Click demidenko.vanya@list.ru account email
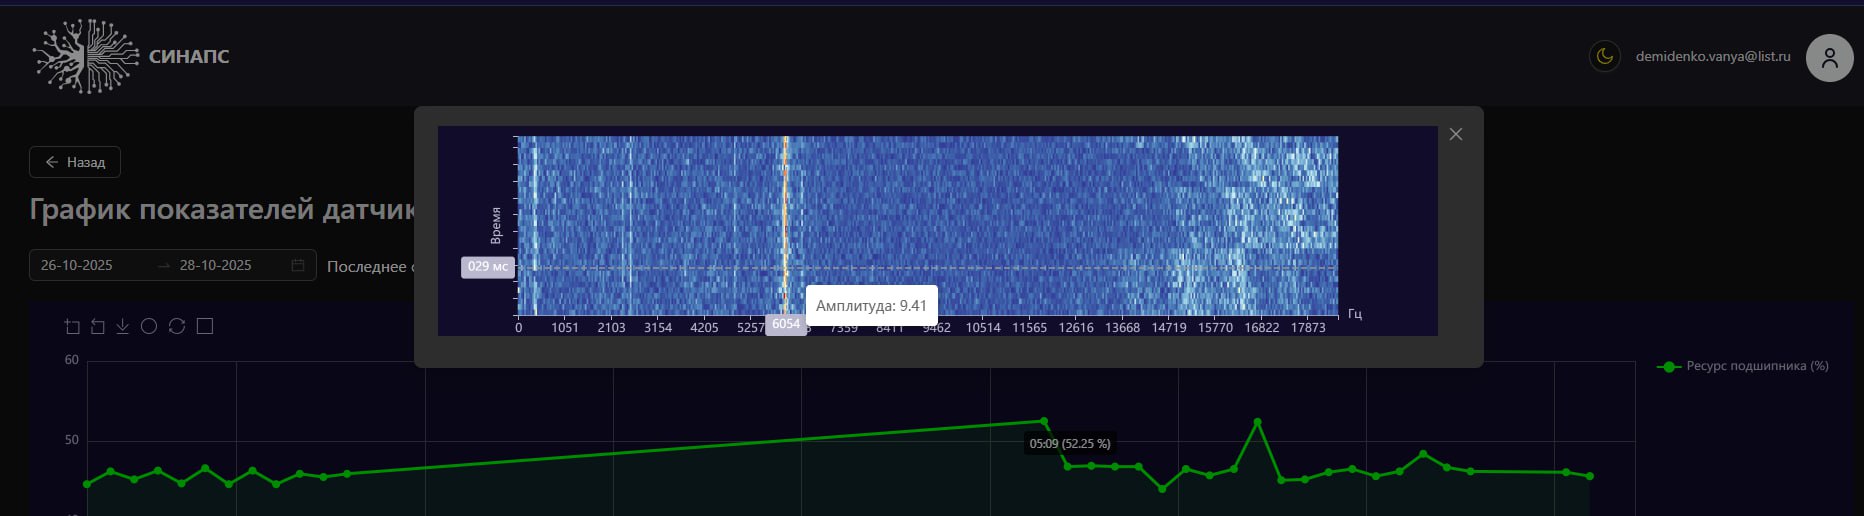 [1713, 56]
